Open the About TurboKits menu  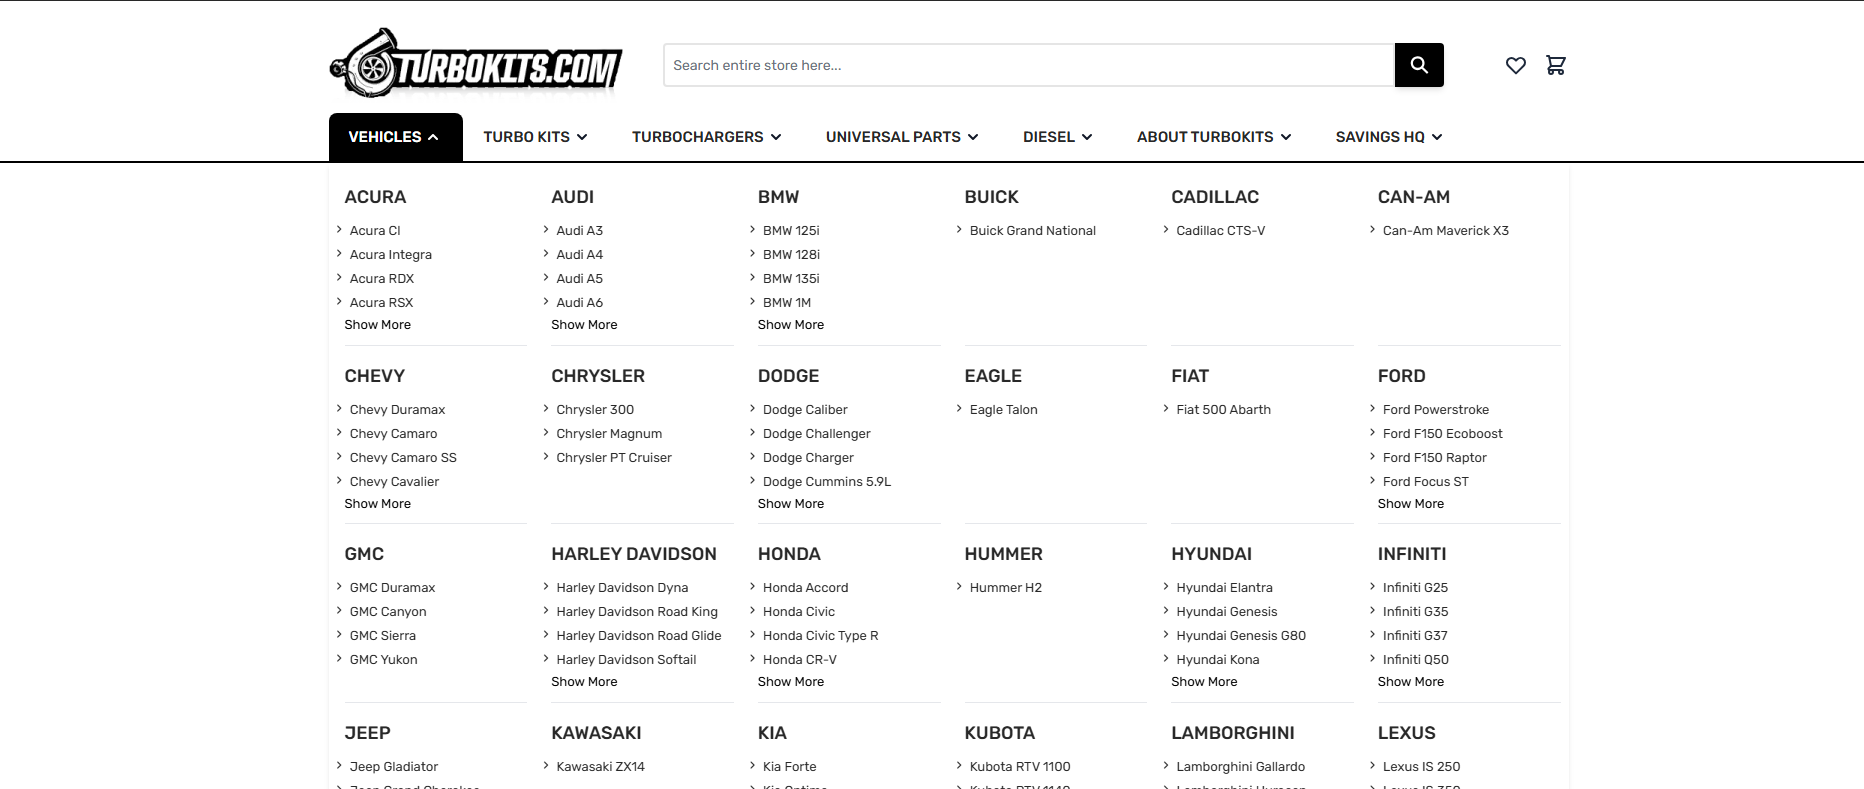[x=1213, y=137]
